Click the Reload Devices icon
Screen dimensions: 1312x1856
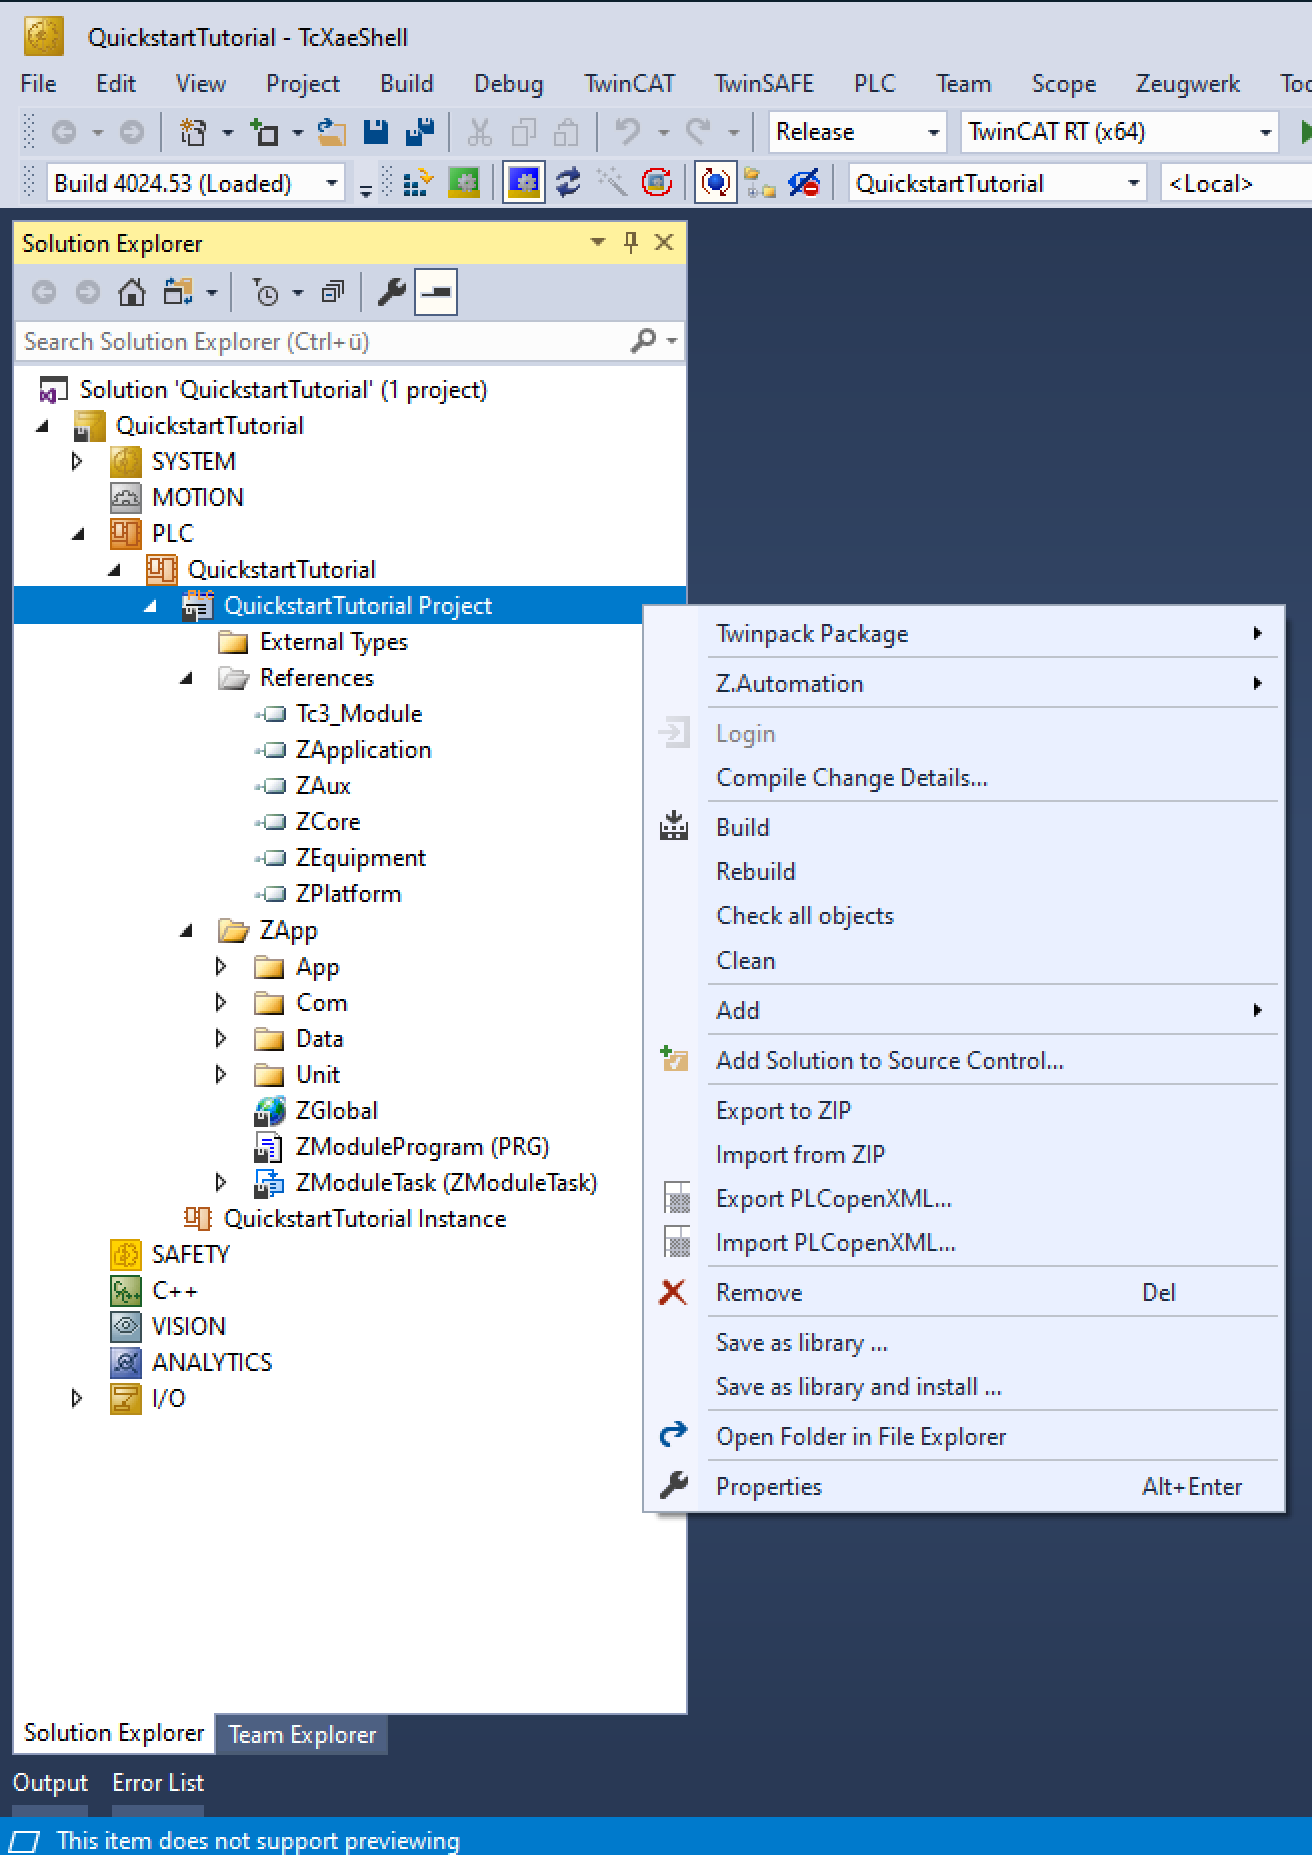click(x=569, y=183)
